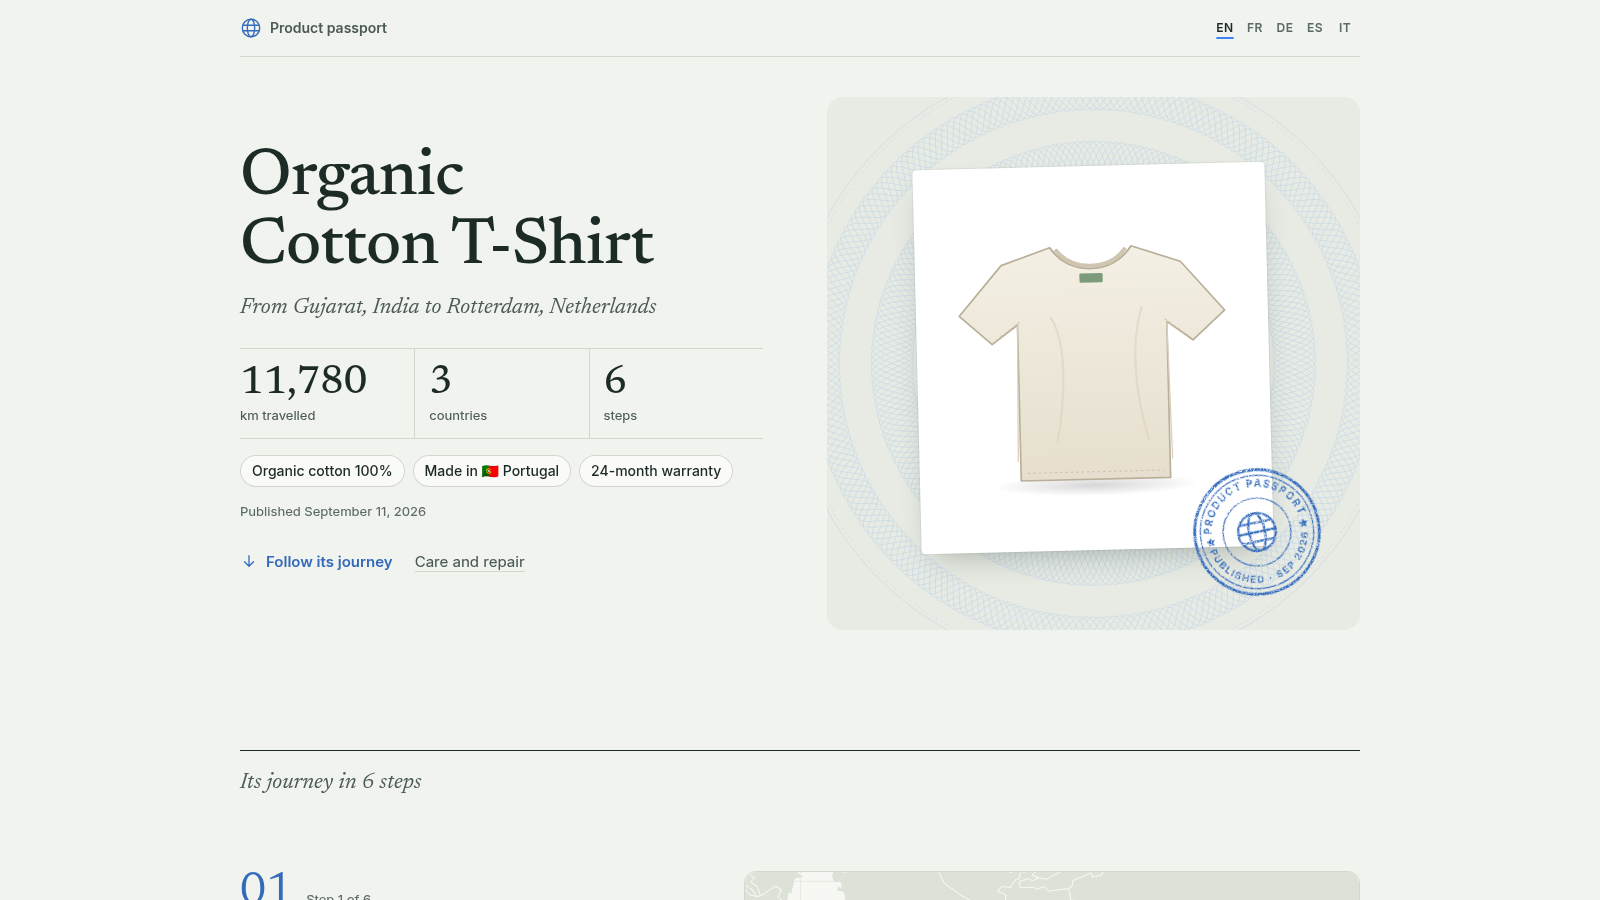Select the 24-month warranty chip
The height and width of the screenshot is (900, 1600).
[x=656, y=471]
